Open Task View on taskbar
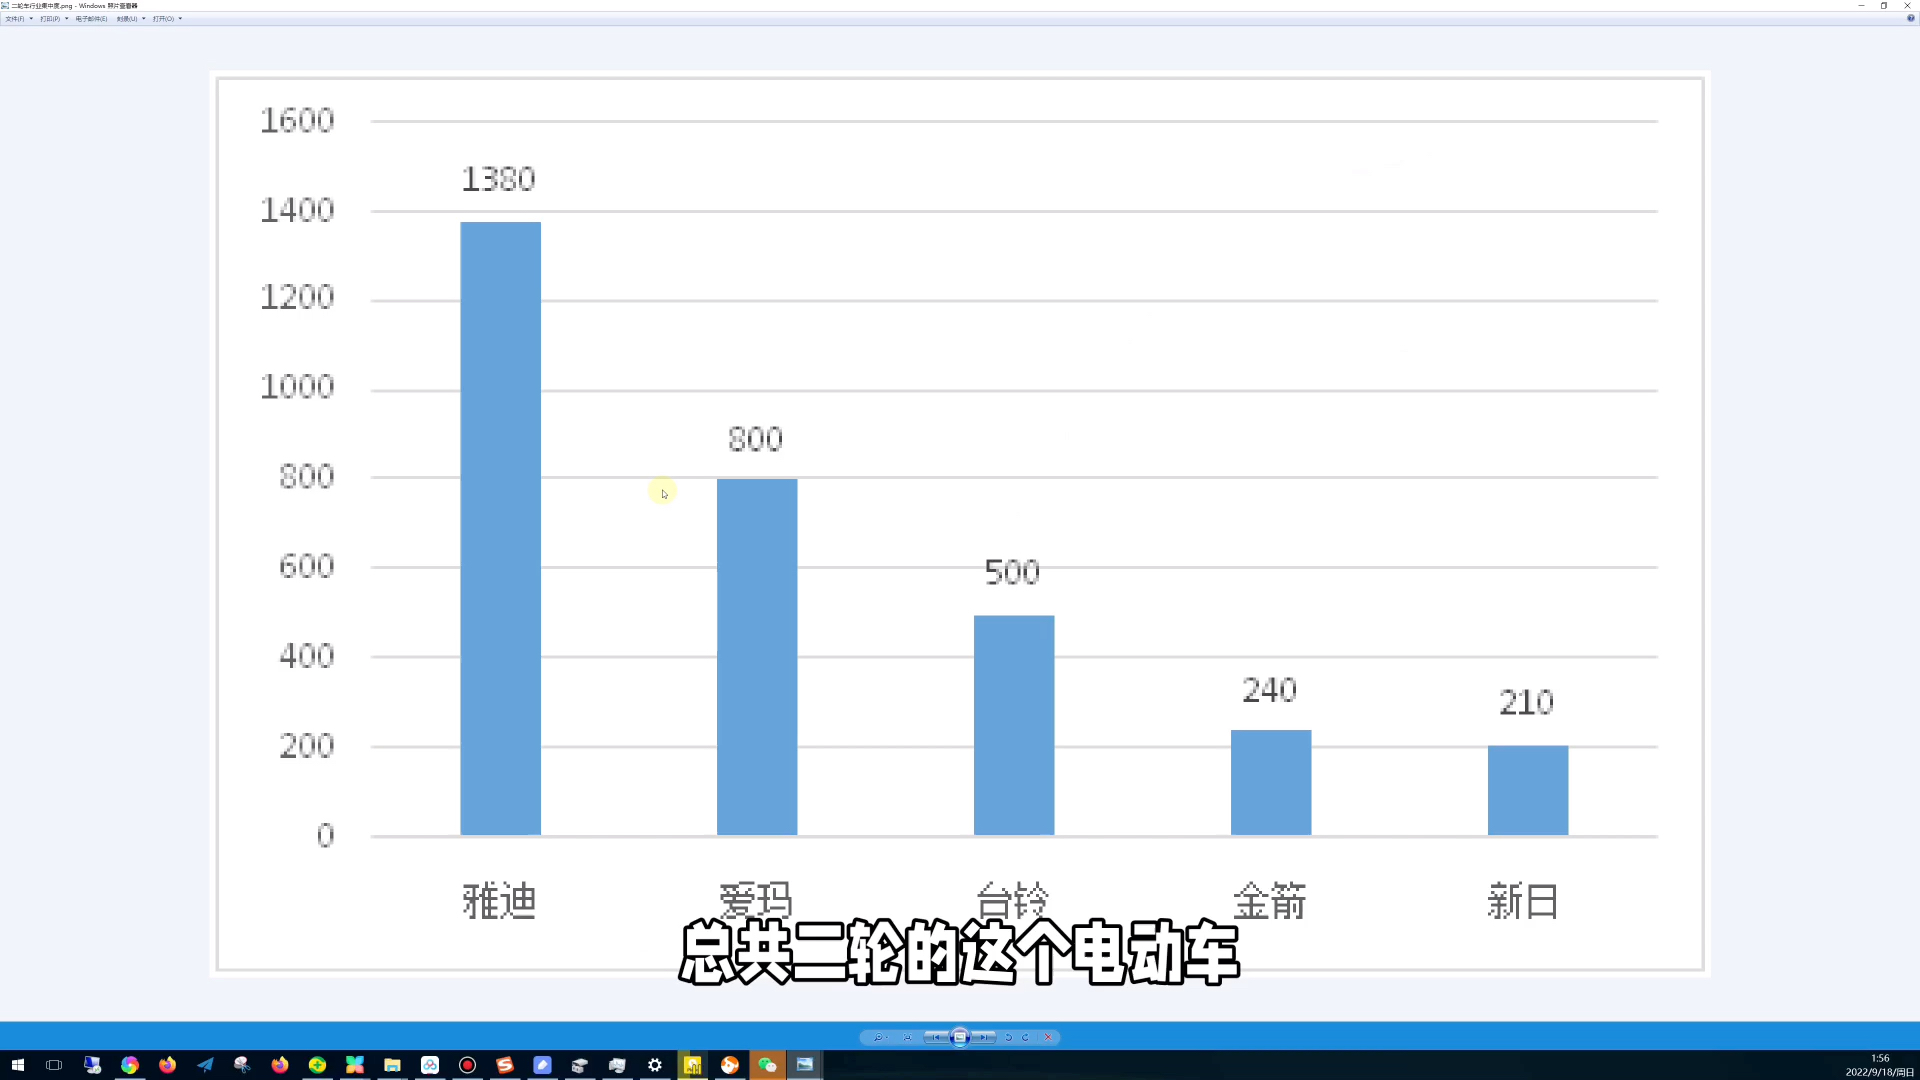 pyautogui.click(x=54, y=1065)
